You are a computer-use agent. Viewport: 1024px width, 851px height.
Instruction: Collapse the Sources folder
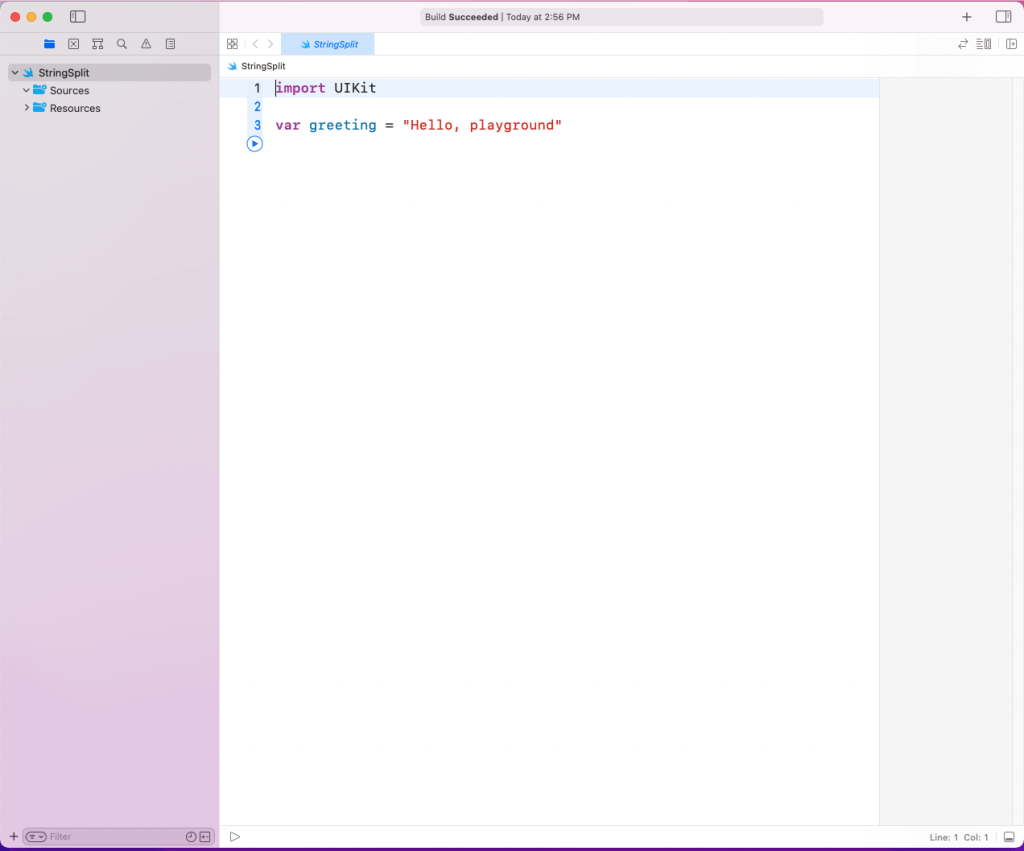27,91
